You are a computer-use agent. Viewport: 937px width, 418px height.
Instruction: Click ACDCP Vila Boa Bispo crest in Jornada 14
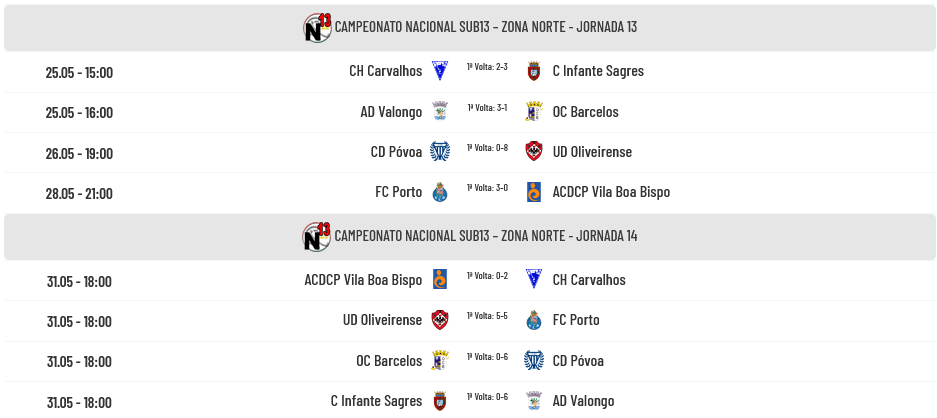pyautogui.click(x=440, y=279)
